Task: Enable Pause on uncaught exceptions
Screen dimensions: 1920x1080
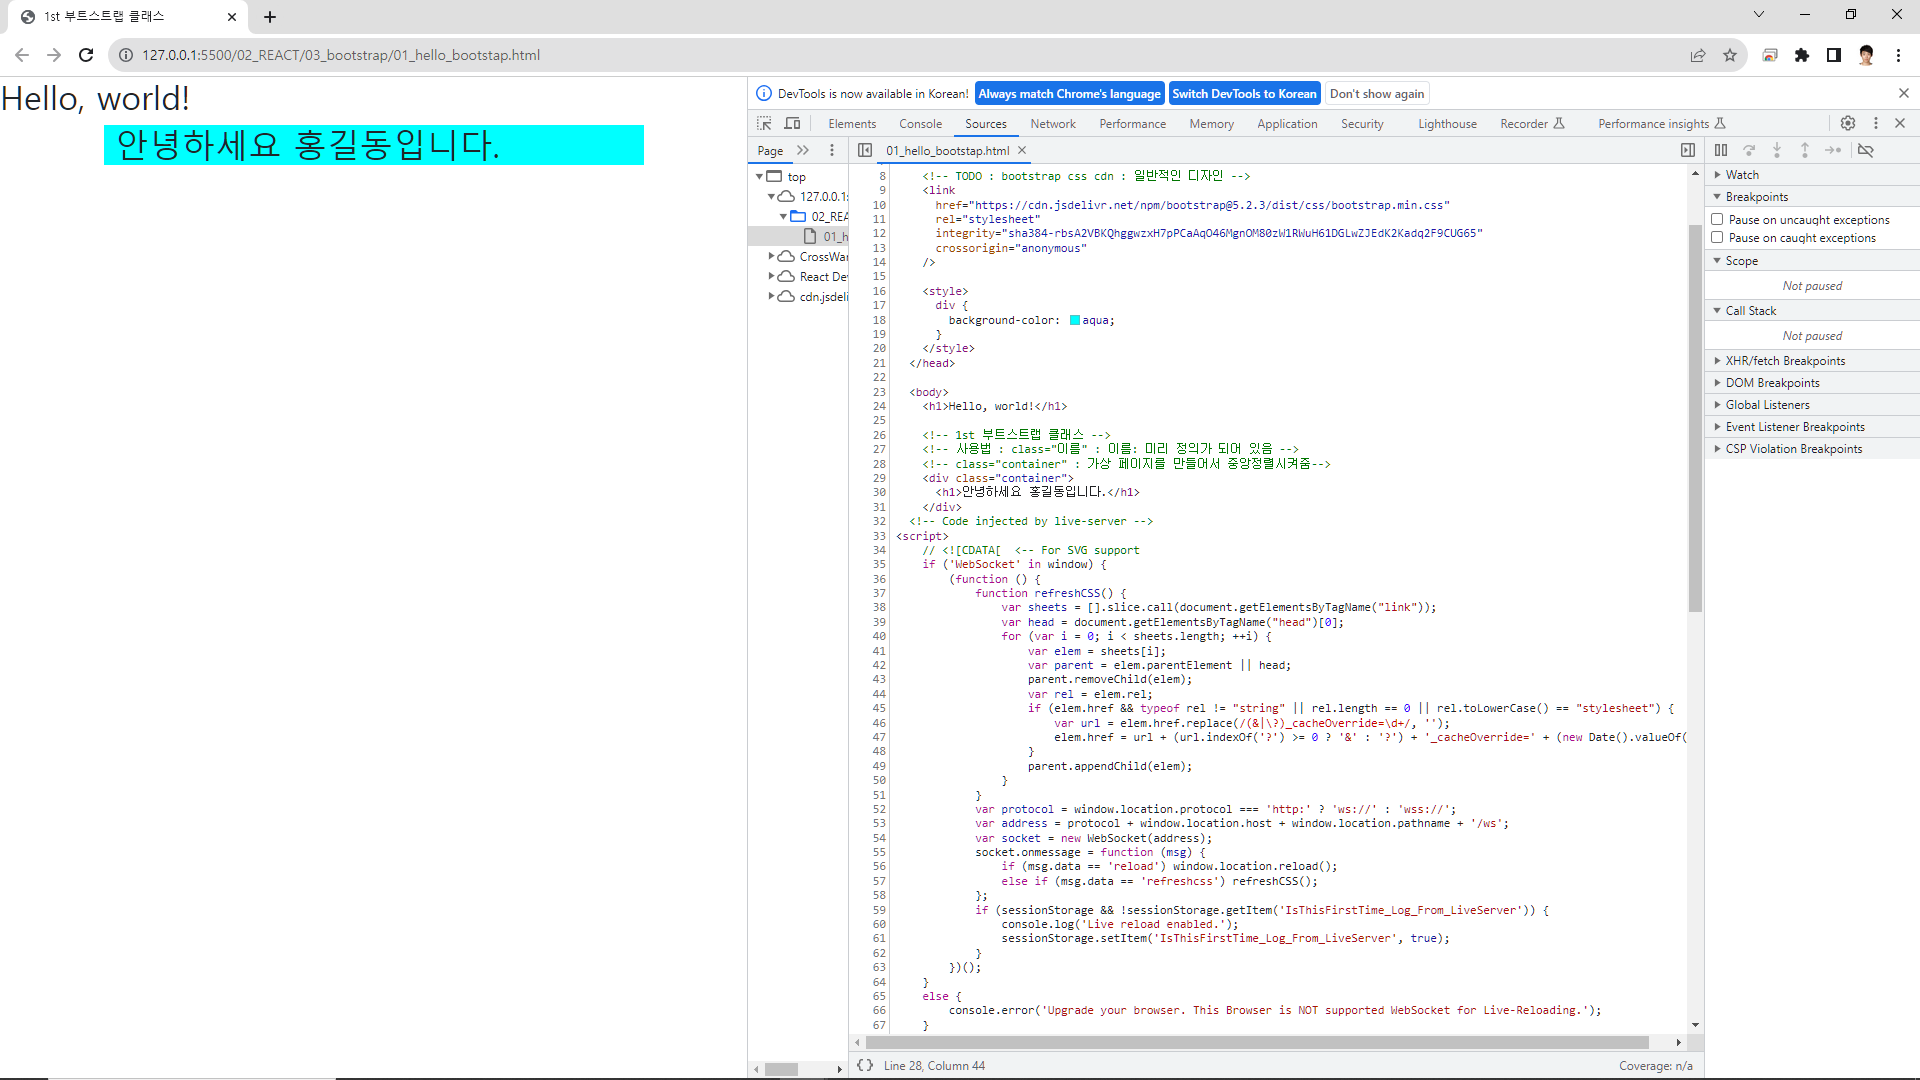Action: coord(1717,219)
